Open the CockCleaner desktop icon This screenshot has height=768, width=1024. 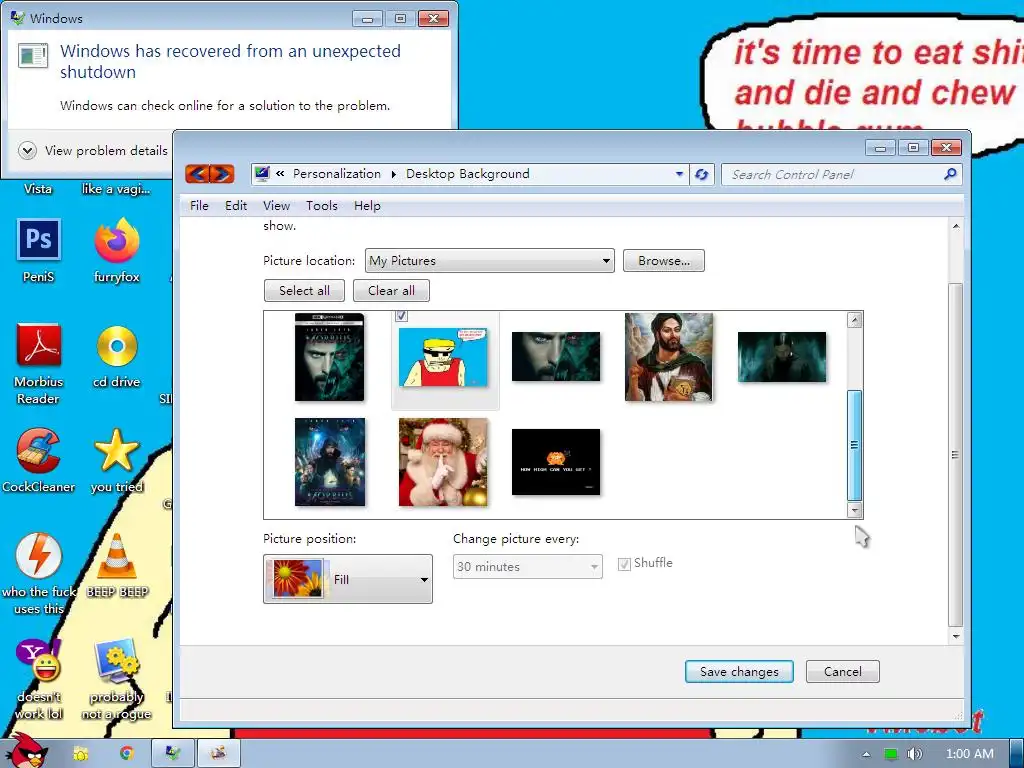39,461
